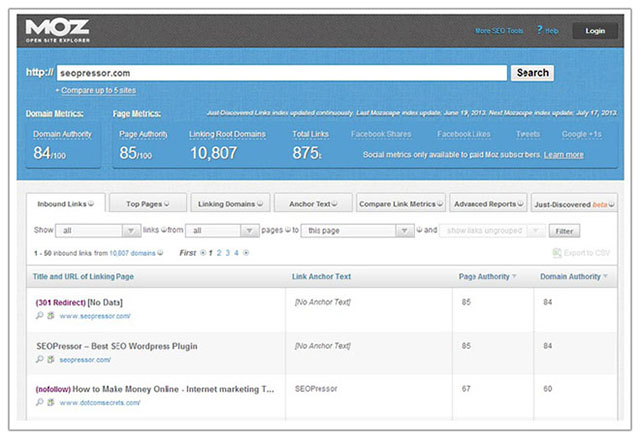This screenshot has width=640, height=439.
Task: Click info icon on Anchor Text tab
Action: click(x=334, y=204)
